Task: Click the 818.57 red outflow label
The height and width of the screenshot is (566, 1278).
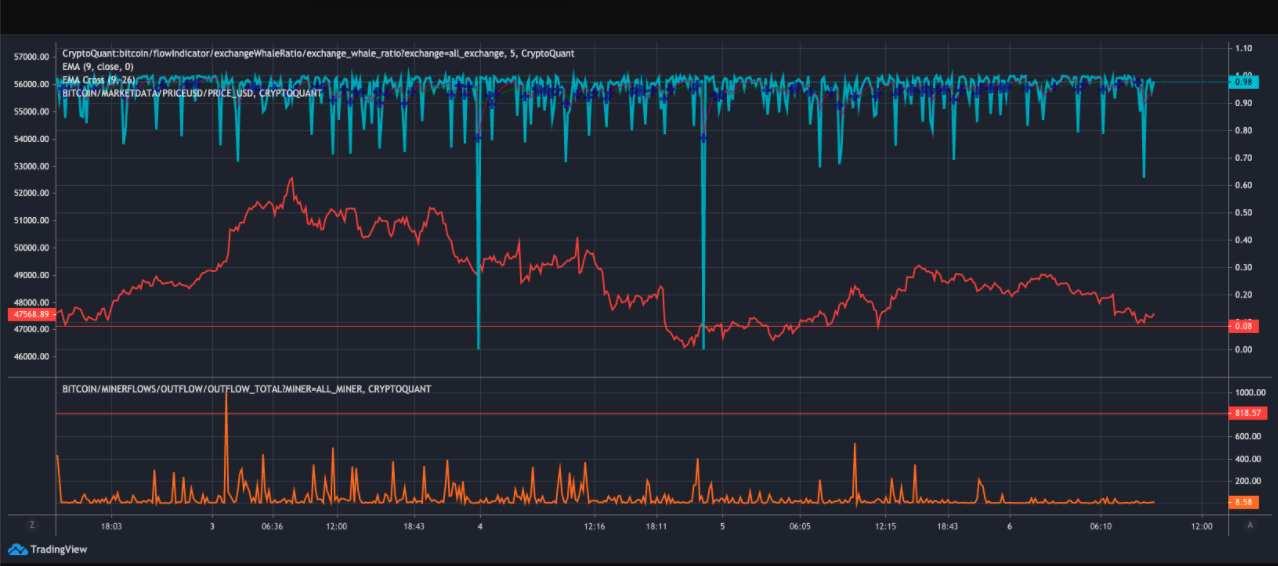Action: pyautogui.click(x=1248, y=413)
